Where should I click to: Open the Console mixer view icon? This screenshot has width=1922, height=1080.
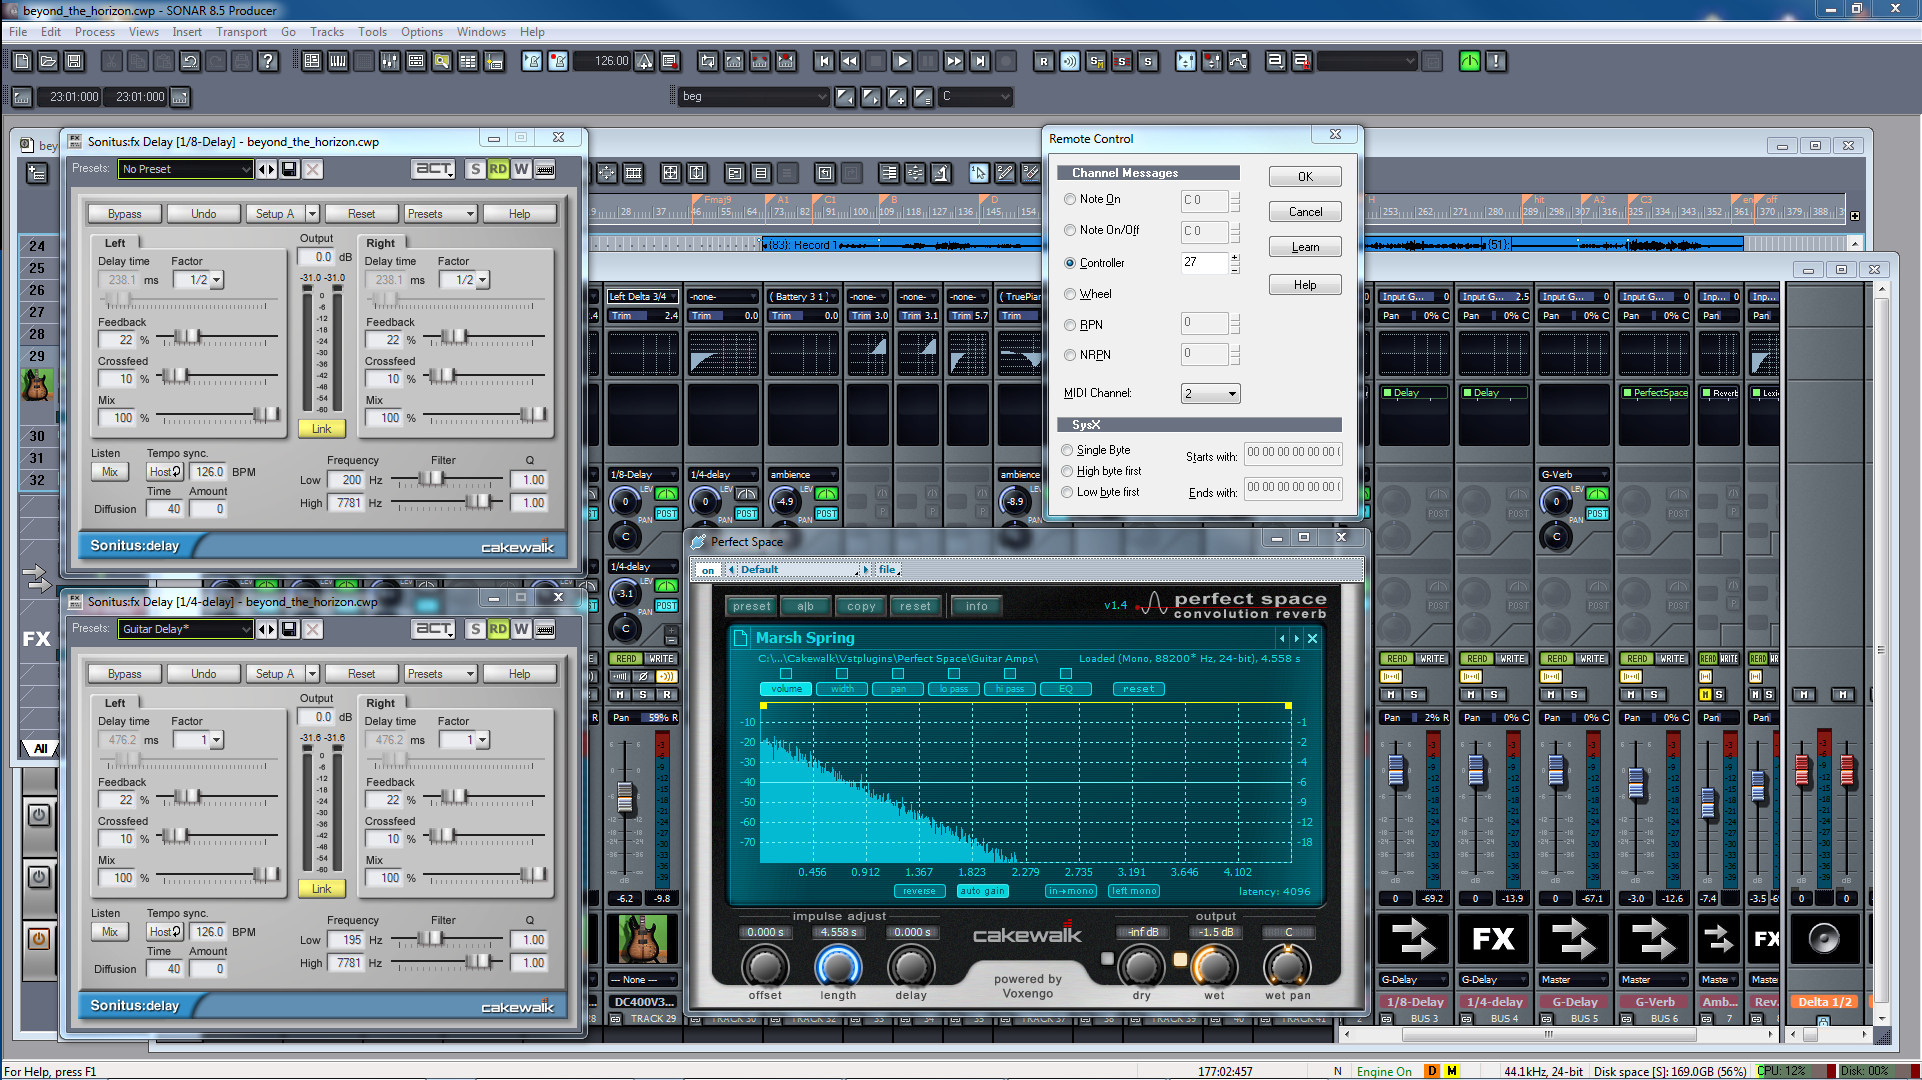[x=390, y=61]
